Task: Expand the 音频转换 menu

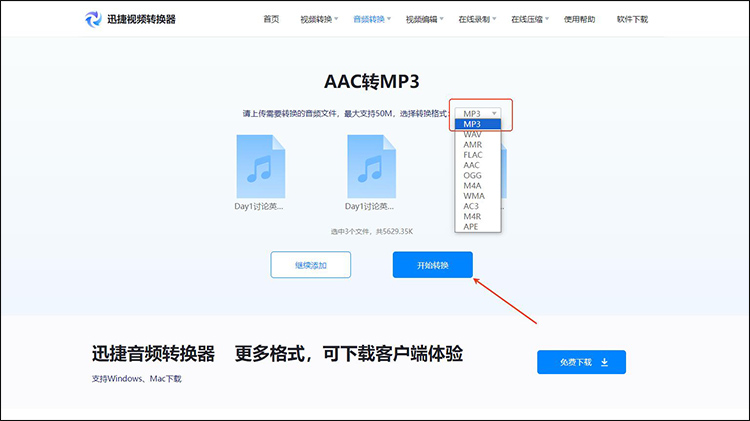Action: [372, 19]
